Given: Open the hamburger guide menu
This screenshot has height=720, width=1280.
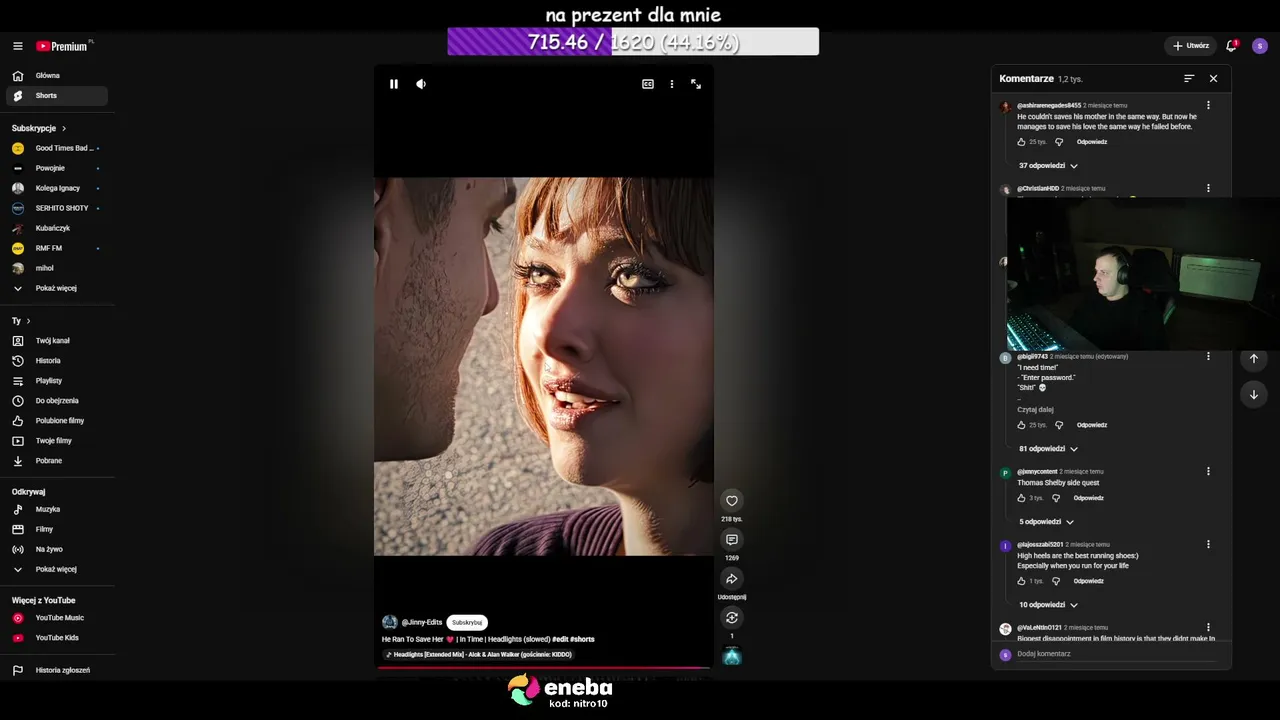Looking at the screenshot, I should [x=17, y=46].
